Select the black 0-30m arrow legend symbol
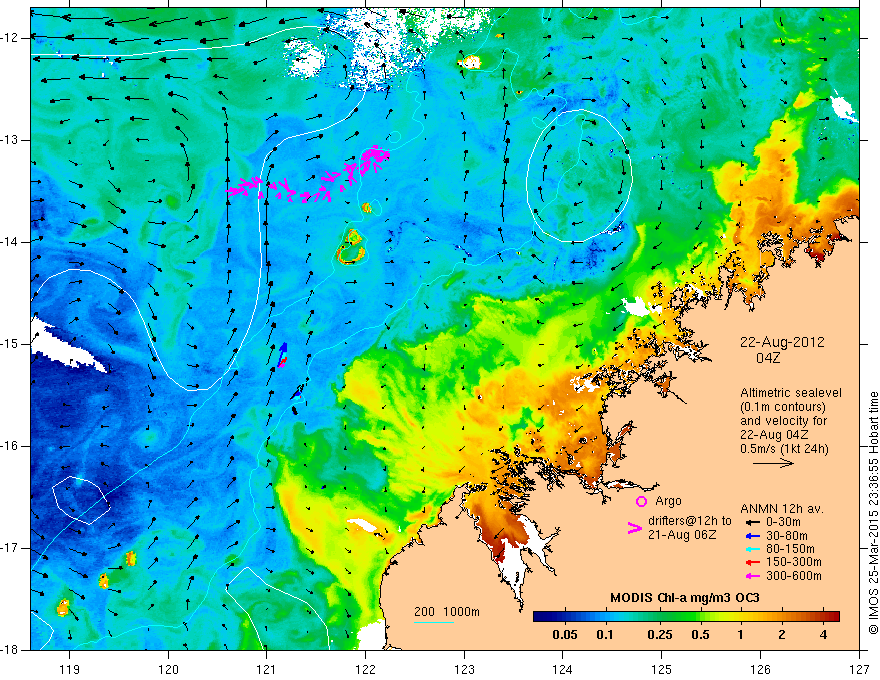The width and height of the screenshot is (880, 680). click(752, 522)
